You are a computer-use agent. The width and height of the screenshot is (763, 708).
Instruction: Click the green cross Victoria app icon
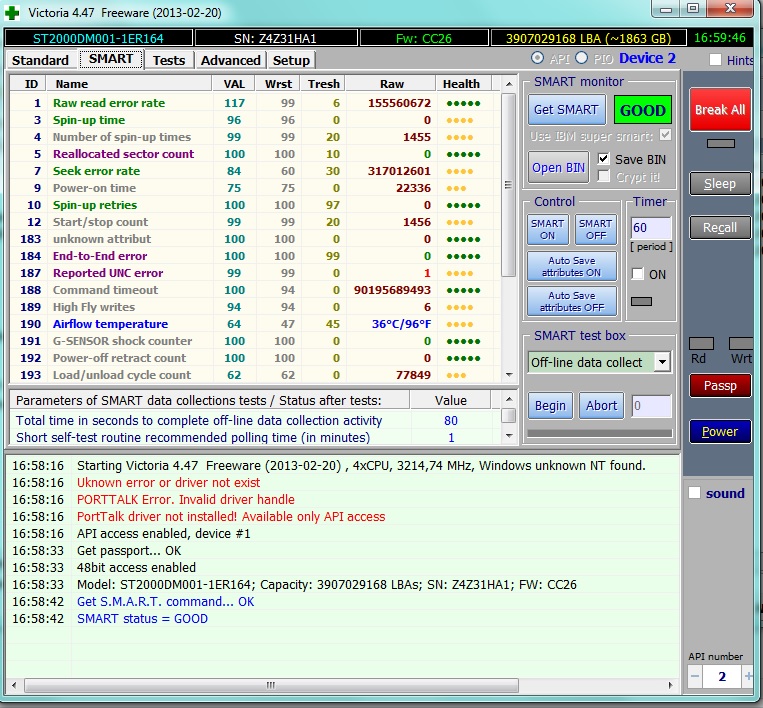[12, 13]
